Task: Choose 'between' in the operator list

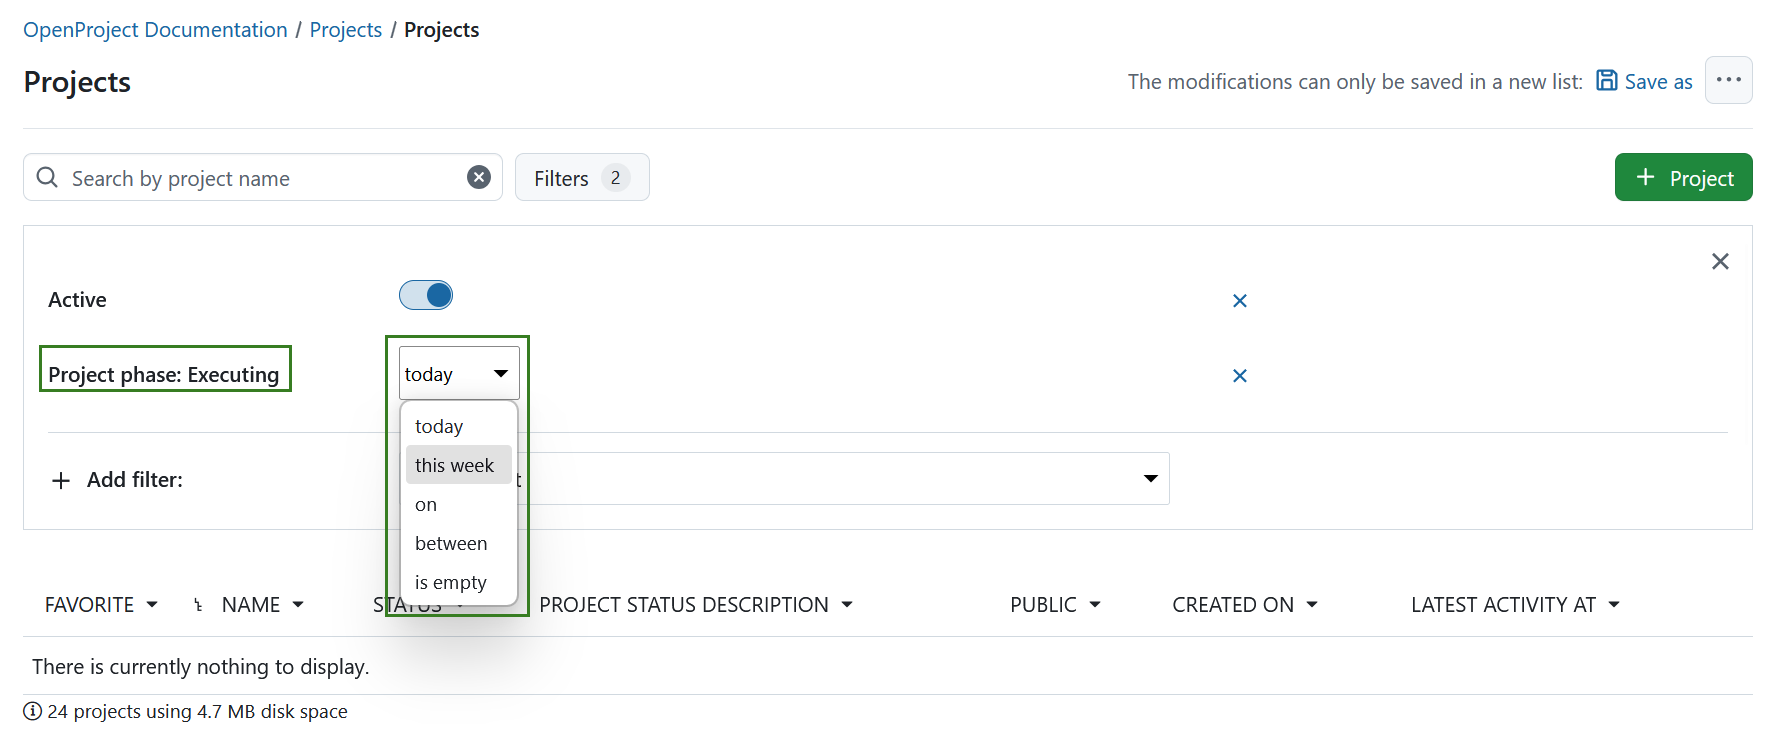Action: click(451, 543)
